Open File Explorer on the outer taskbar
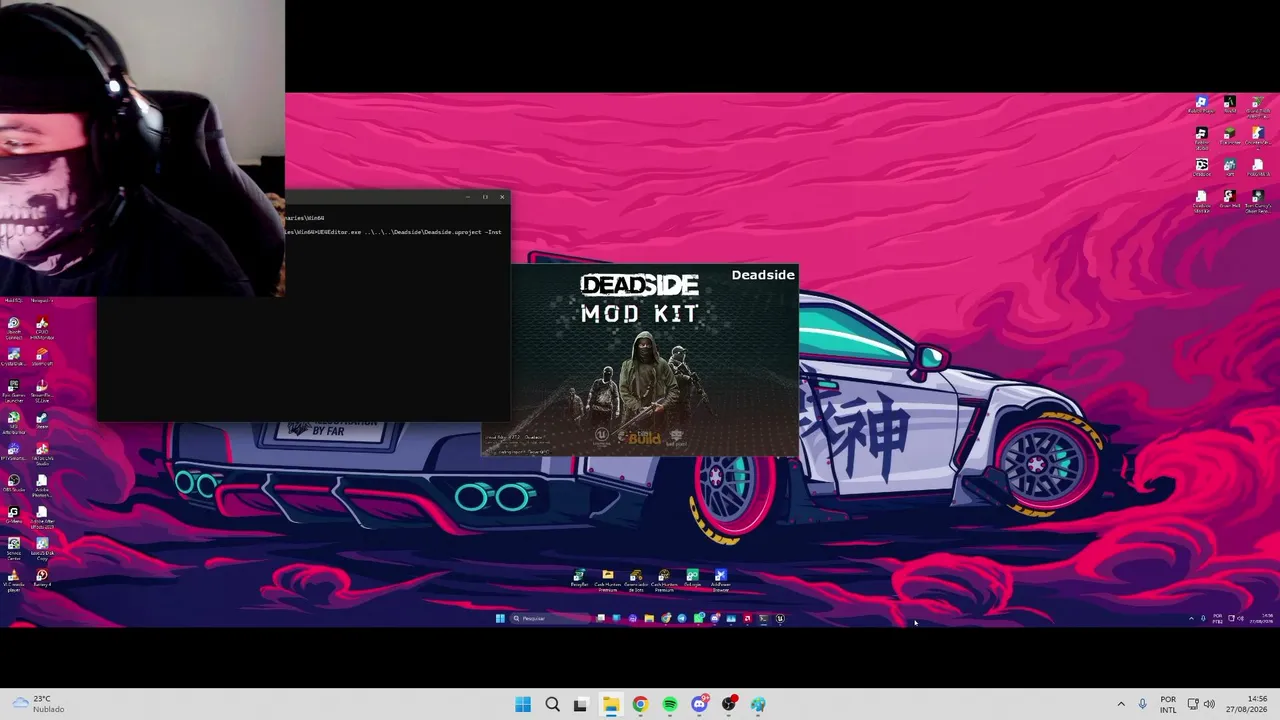This screenshot has height=720, width=1280. [x=611, y=704]
